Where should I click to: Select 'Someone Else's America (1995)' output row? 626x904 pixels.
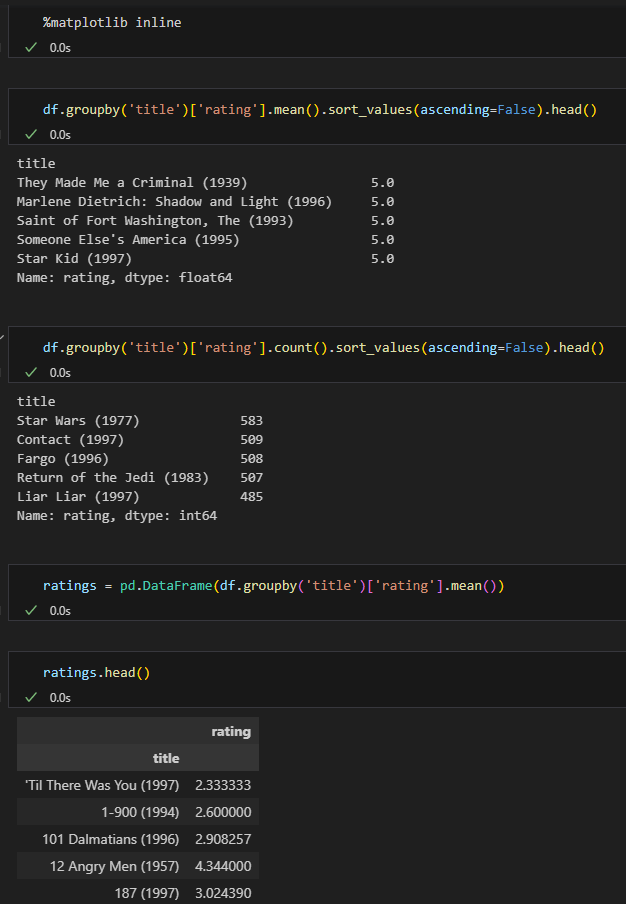pos(205,240)
